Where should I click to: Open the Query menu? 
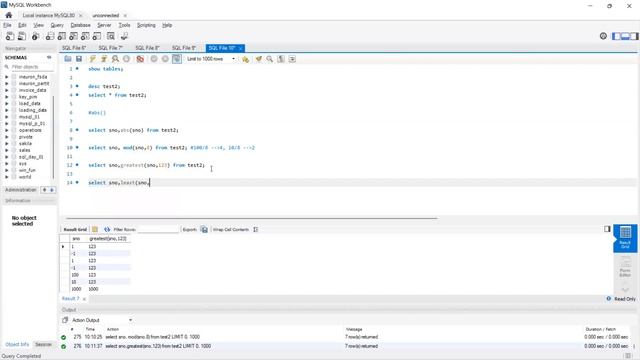coord(57,25)
